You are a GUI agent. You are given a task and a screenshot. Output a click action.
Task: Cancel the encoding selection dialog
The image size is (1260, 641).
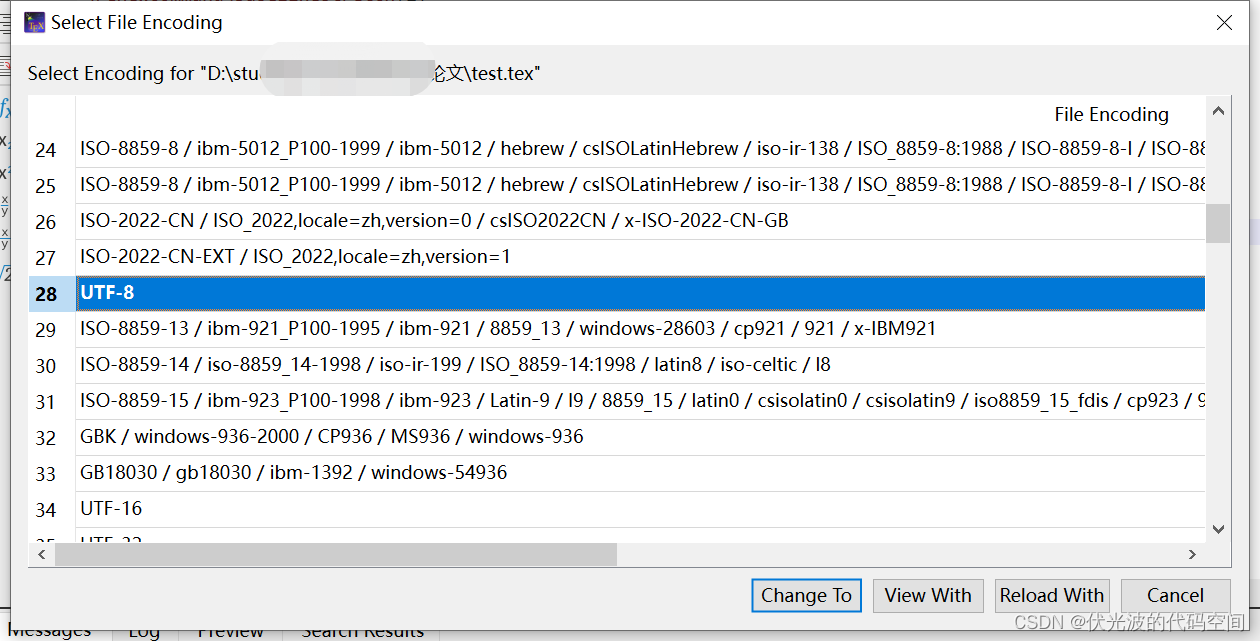pyautogui.click(x=1175, y=595)
